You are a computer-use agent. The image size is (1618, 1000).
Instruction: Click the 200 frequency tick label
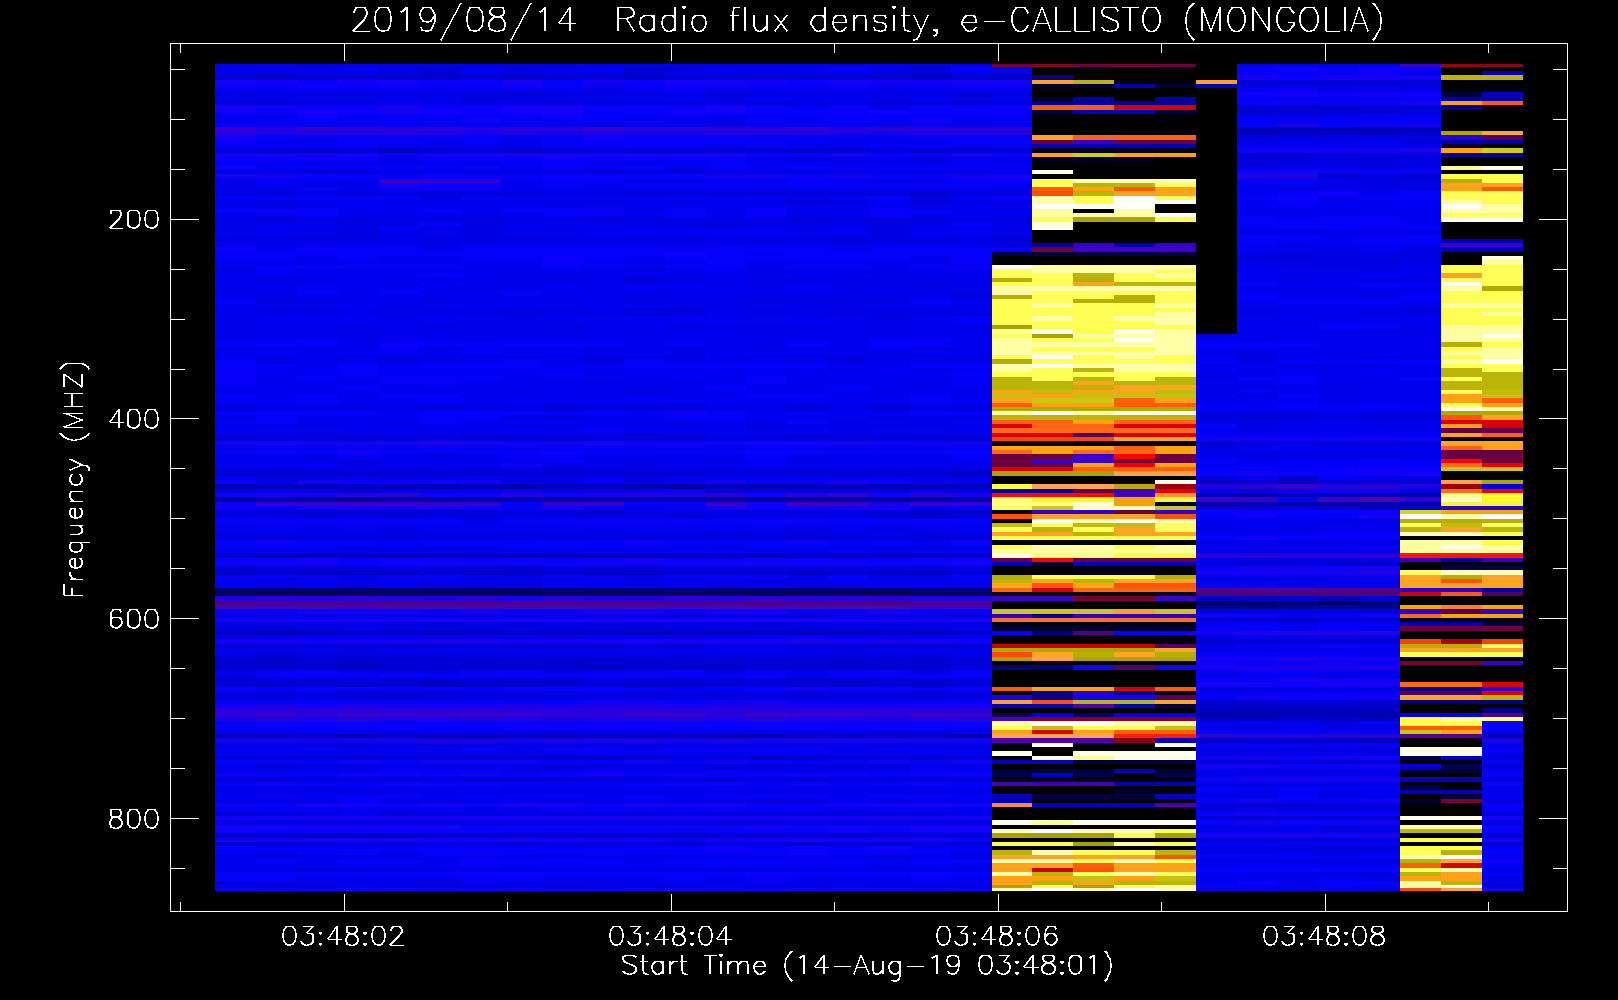(x=134, y=219)
